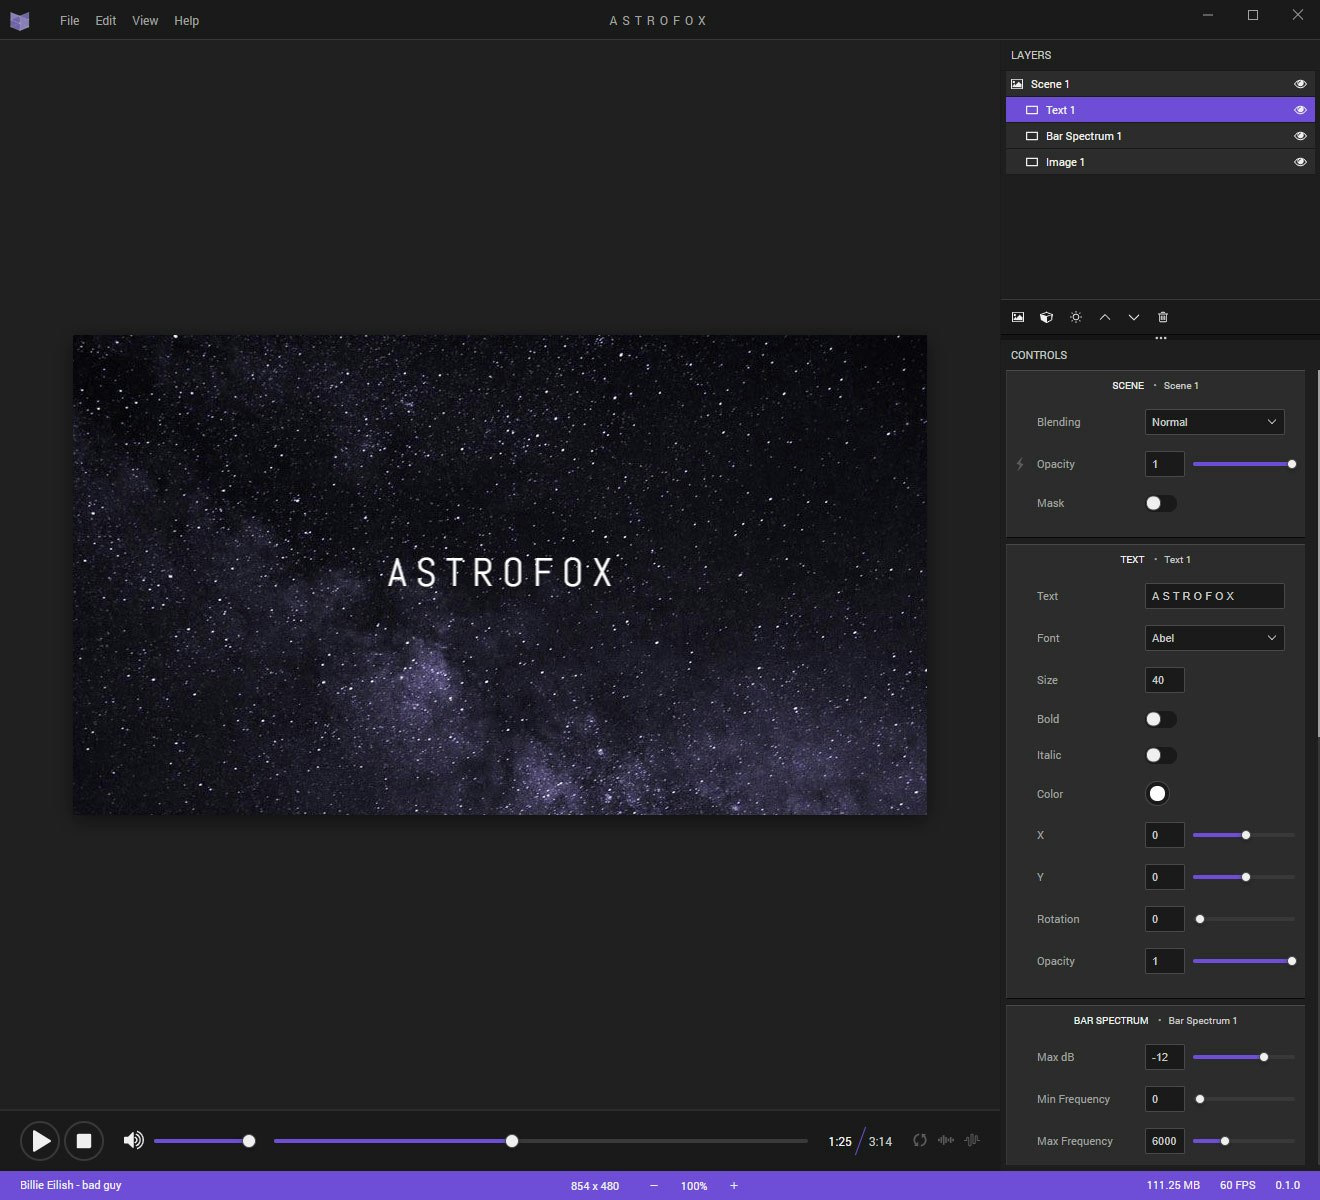Open the Font dropdown
1320x1200 pixels.
(x=1214, y=638)
